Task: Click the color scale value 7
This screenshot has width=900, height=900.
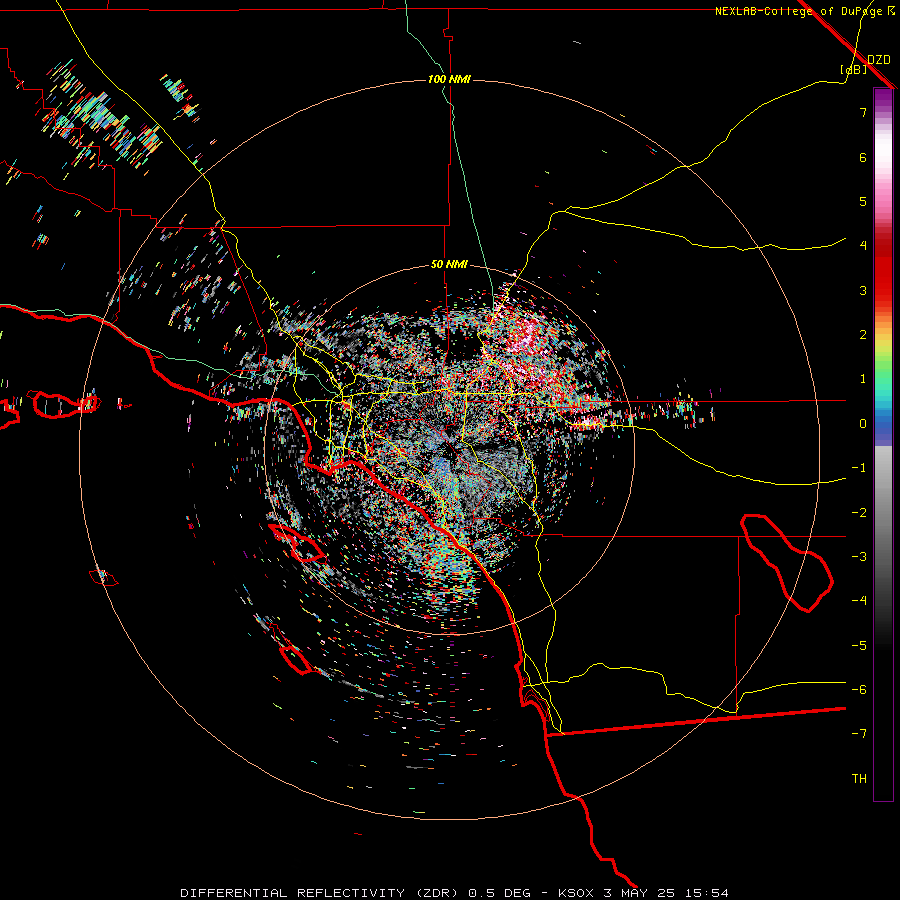Action: [863, 112]
